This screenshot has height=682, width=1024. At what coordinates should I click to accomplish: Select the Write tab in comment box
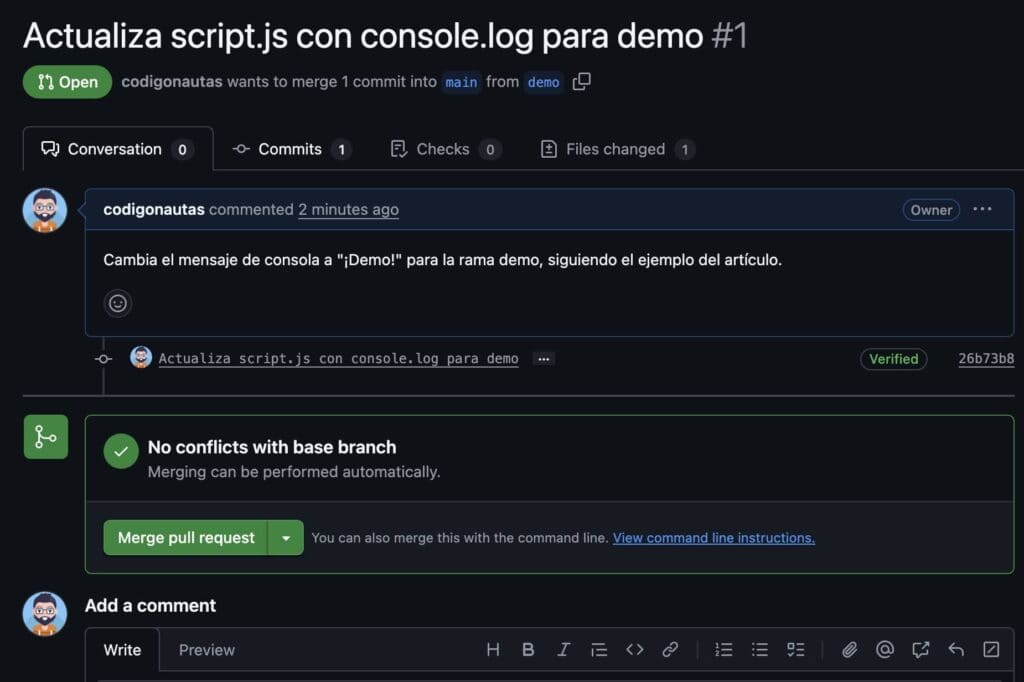122,650
